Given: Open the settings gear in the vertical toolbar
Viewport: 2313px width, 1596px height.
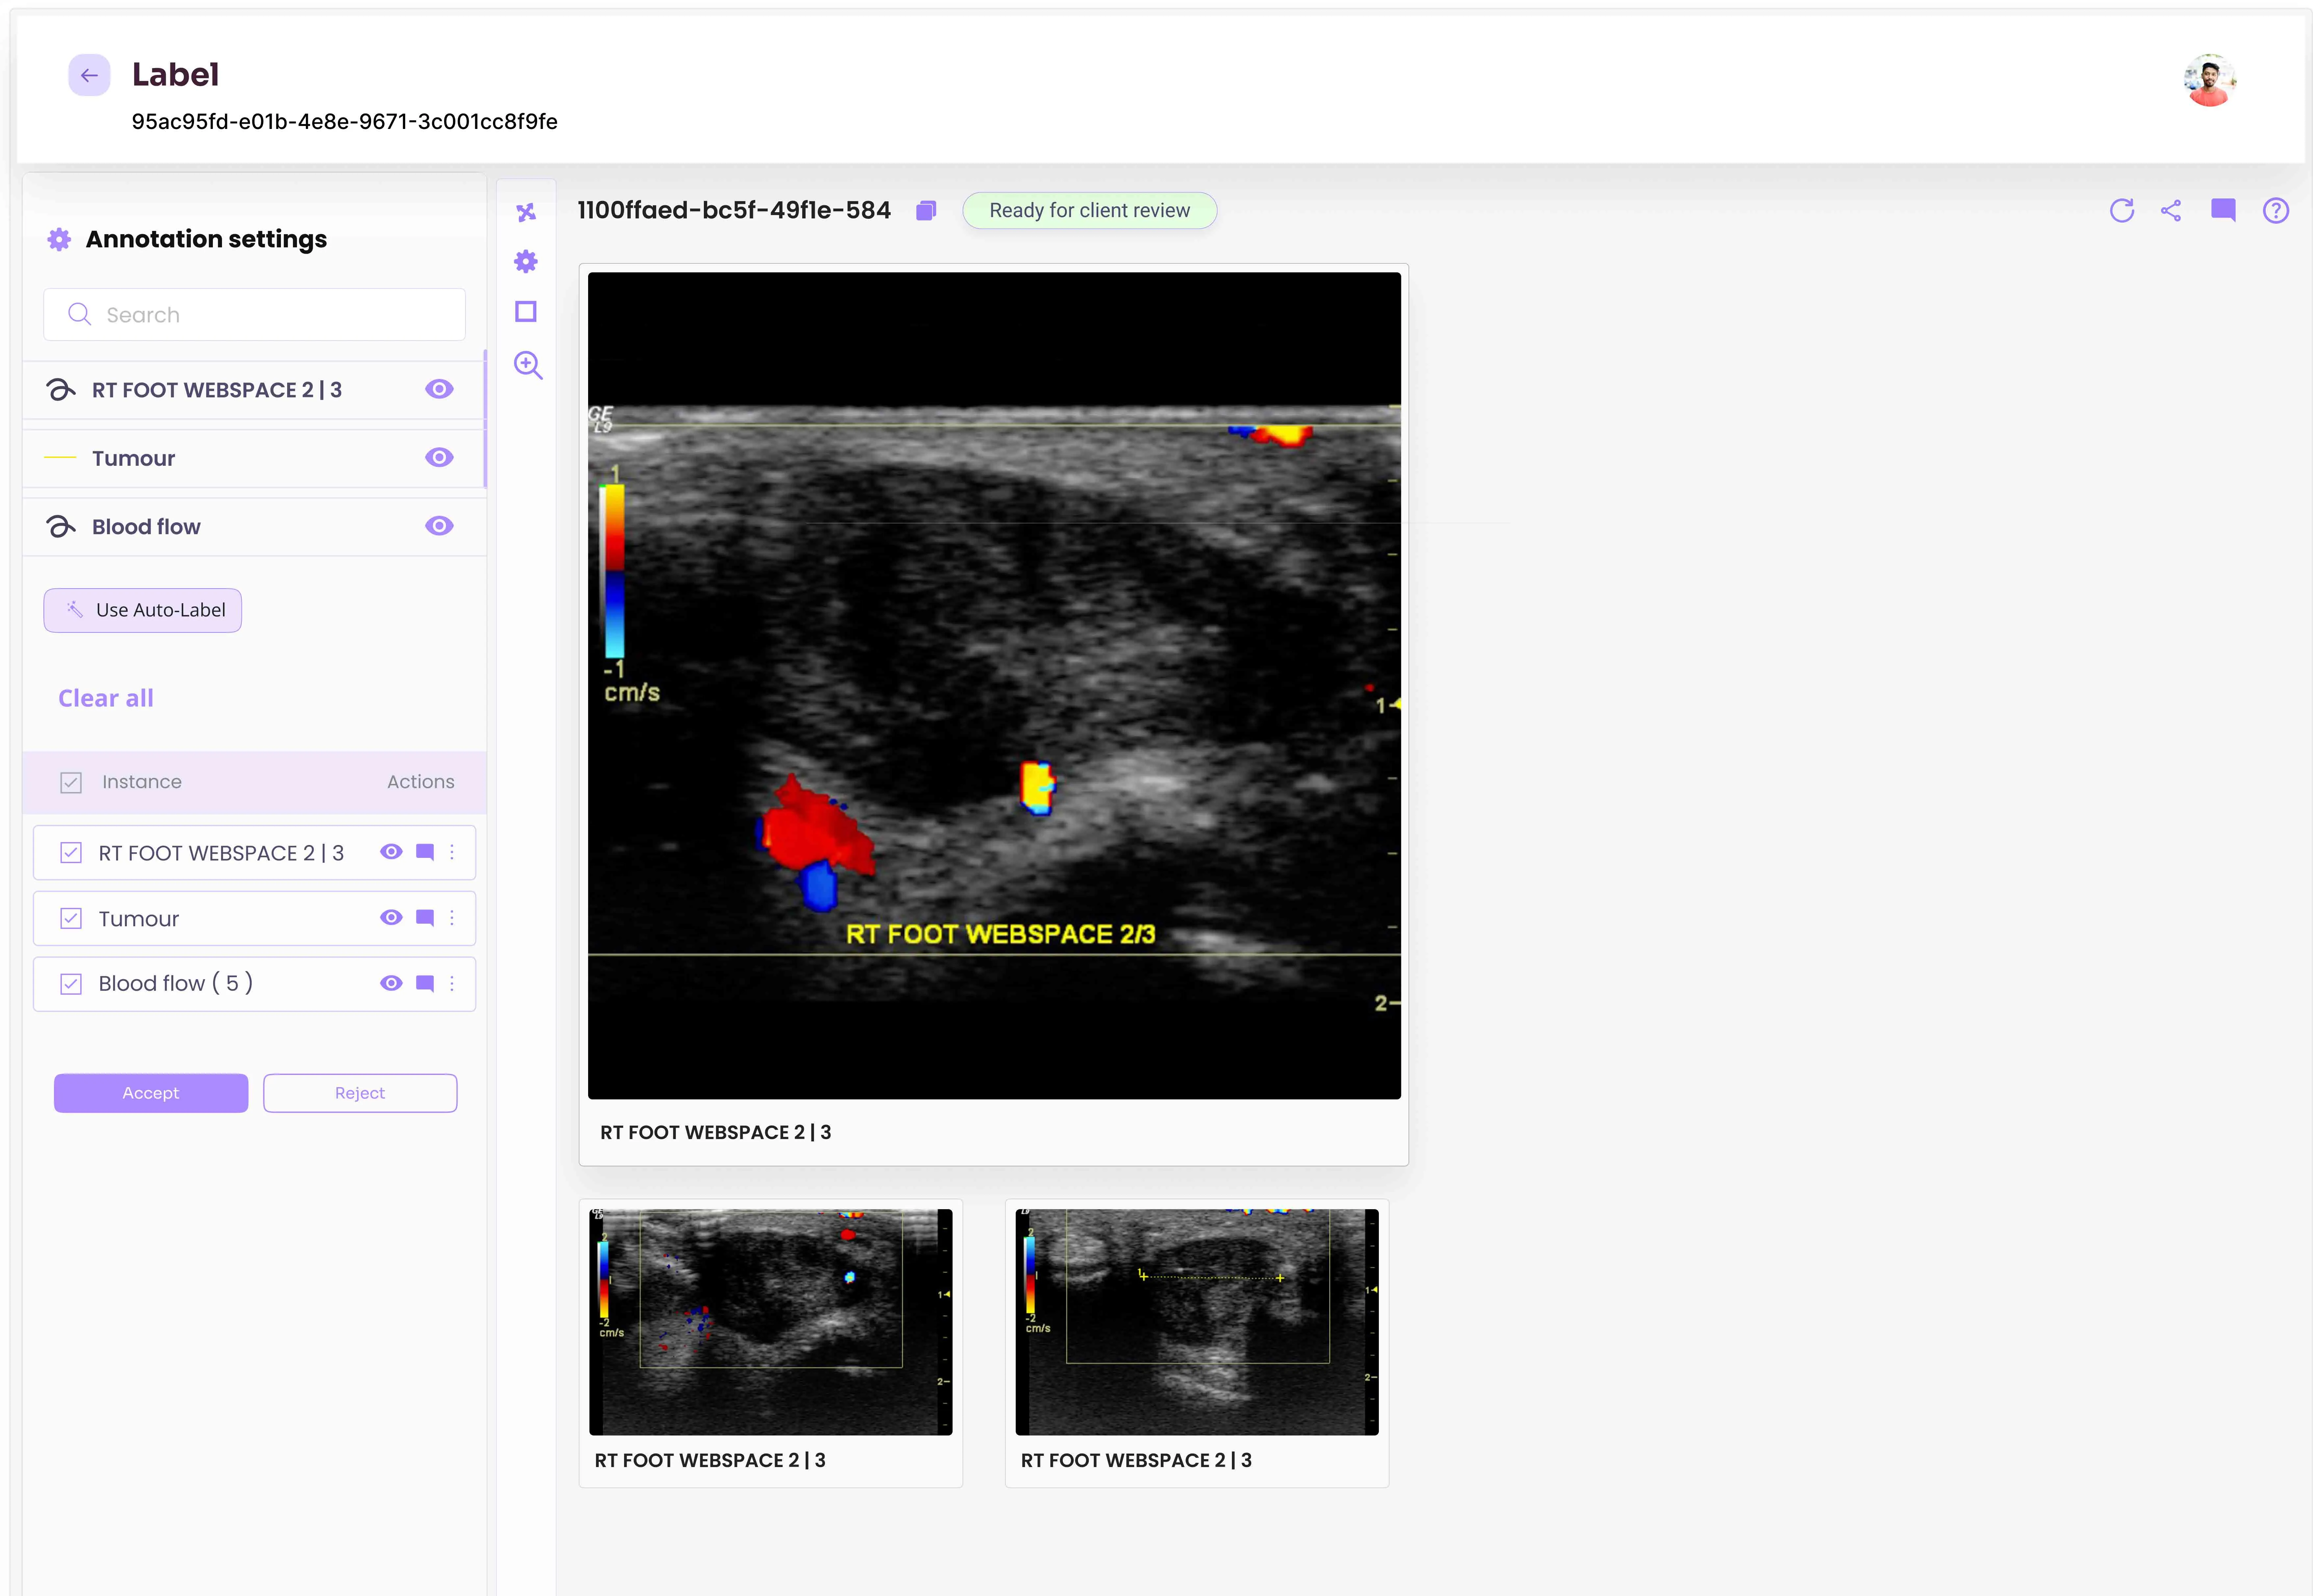Looking at the screenshot, I should (x=526, y=262).
